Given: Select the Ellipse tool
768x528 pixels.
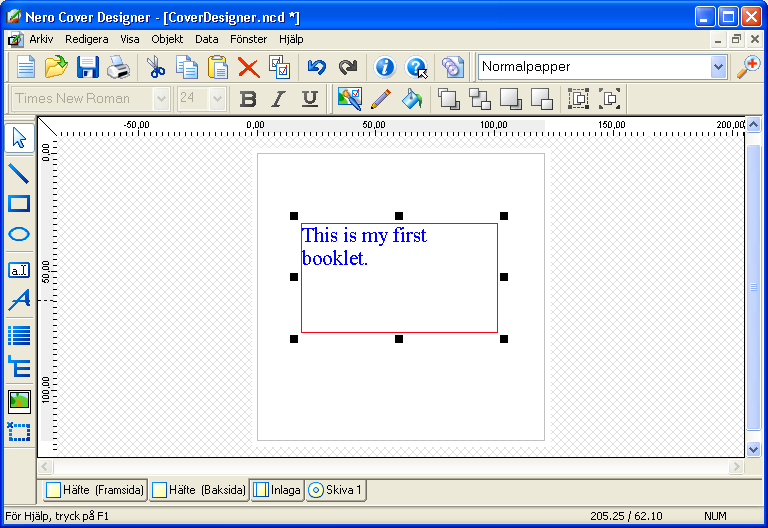Looking at the screenshot, I should coord(19,234).
